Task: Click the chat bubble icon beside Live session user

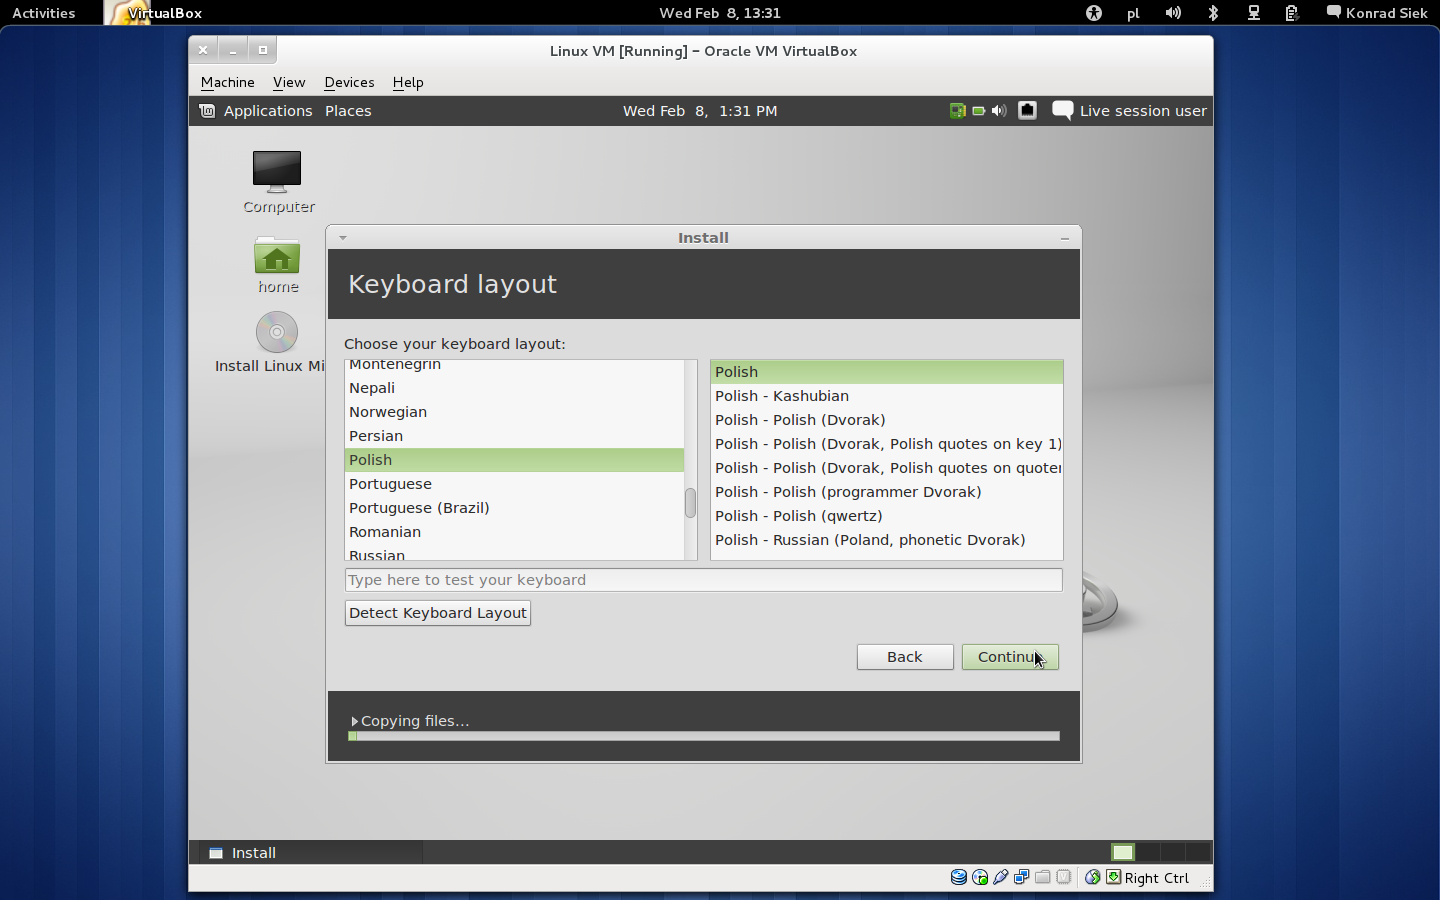Action: coord(1063,111)
